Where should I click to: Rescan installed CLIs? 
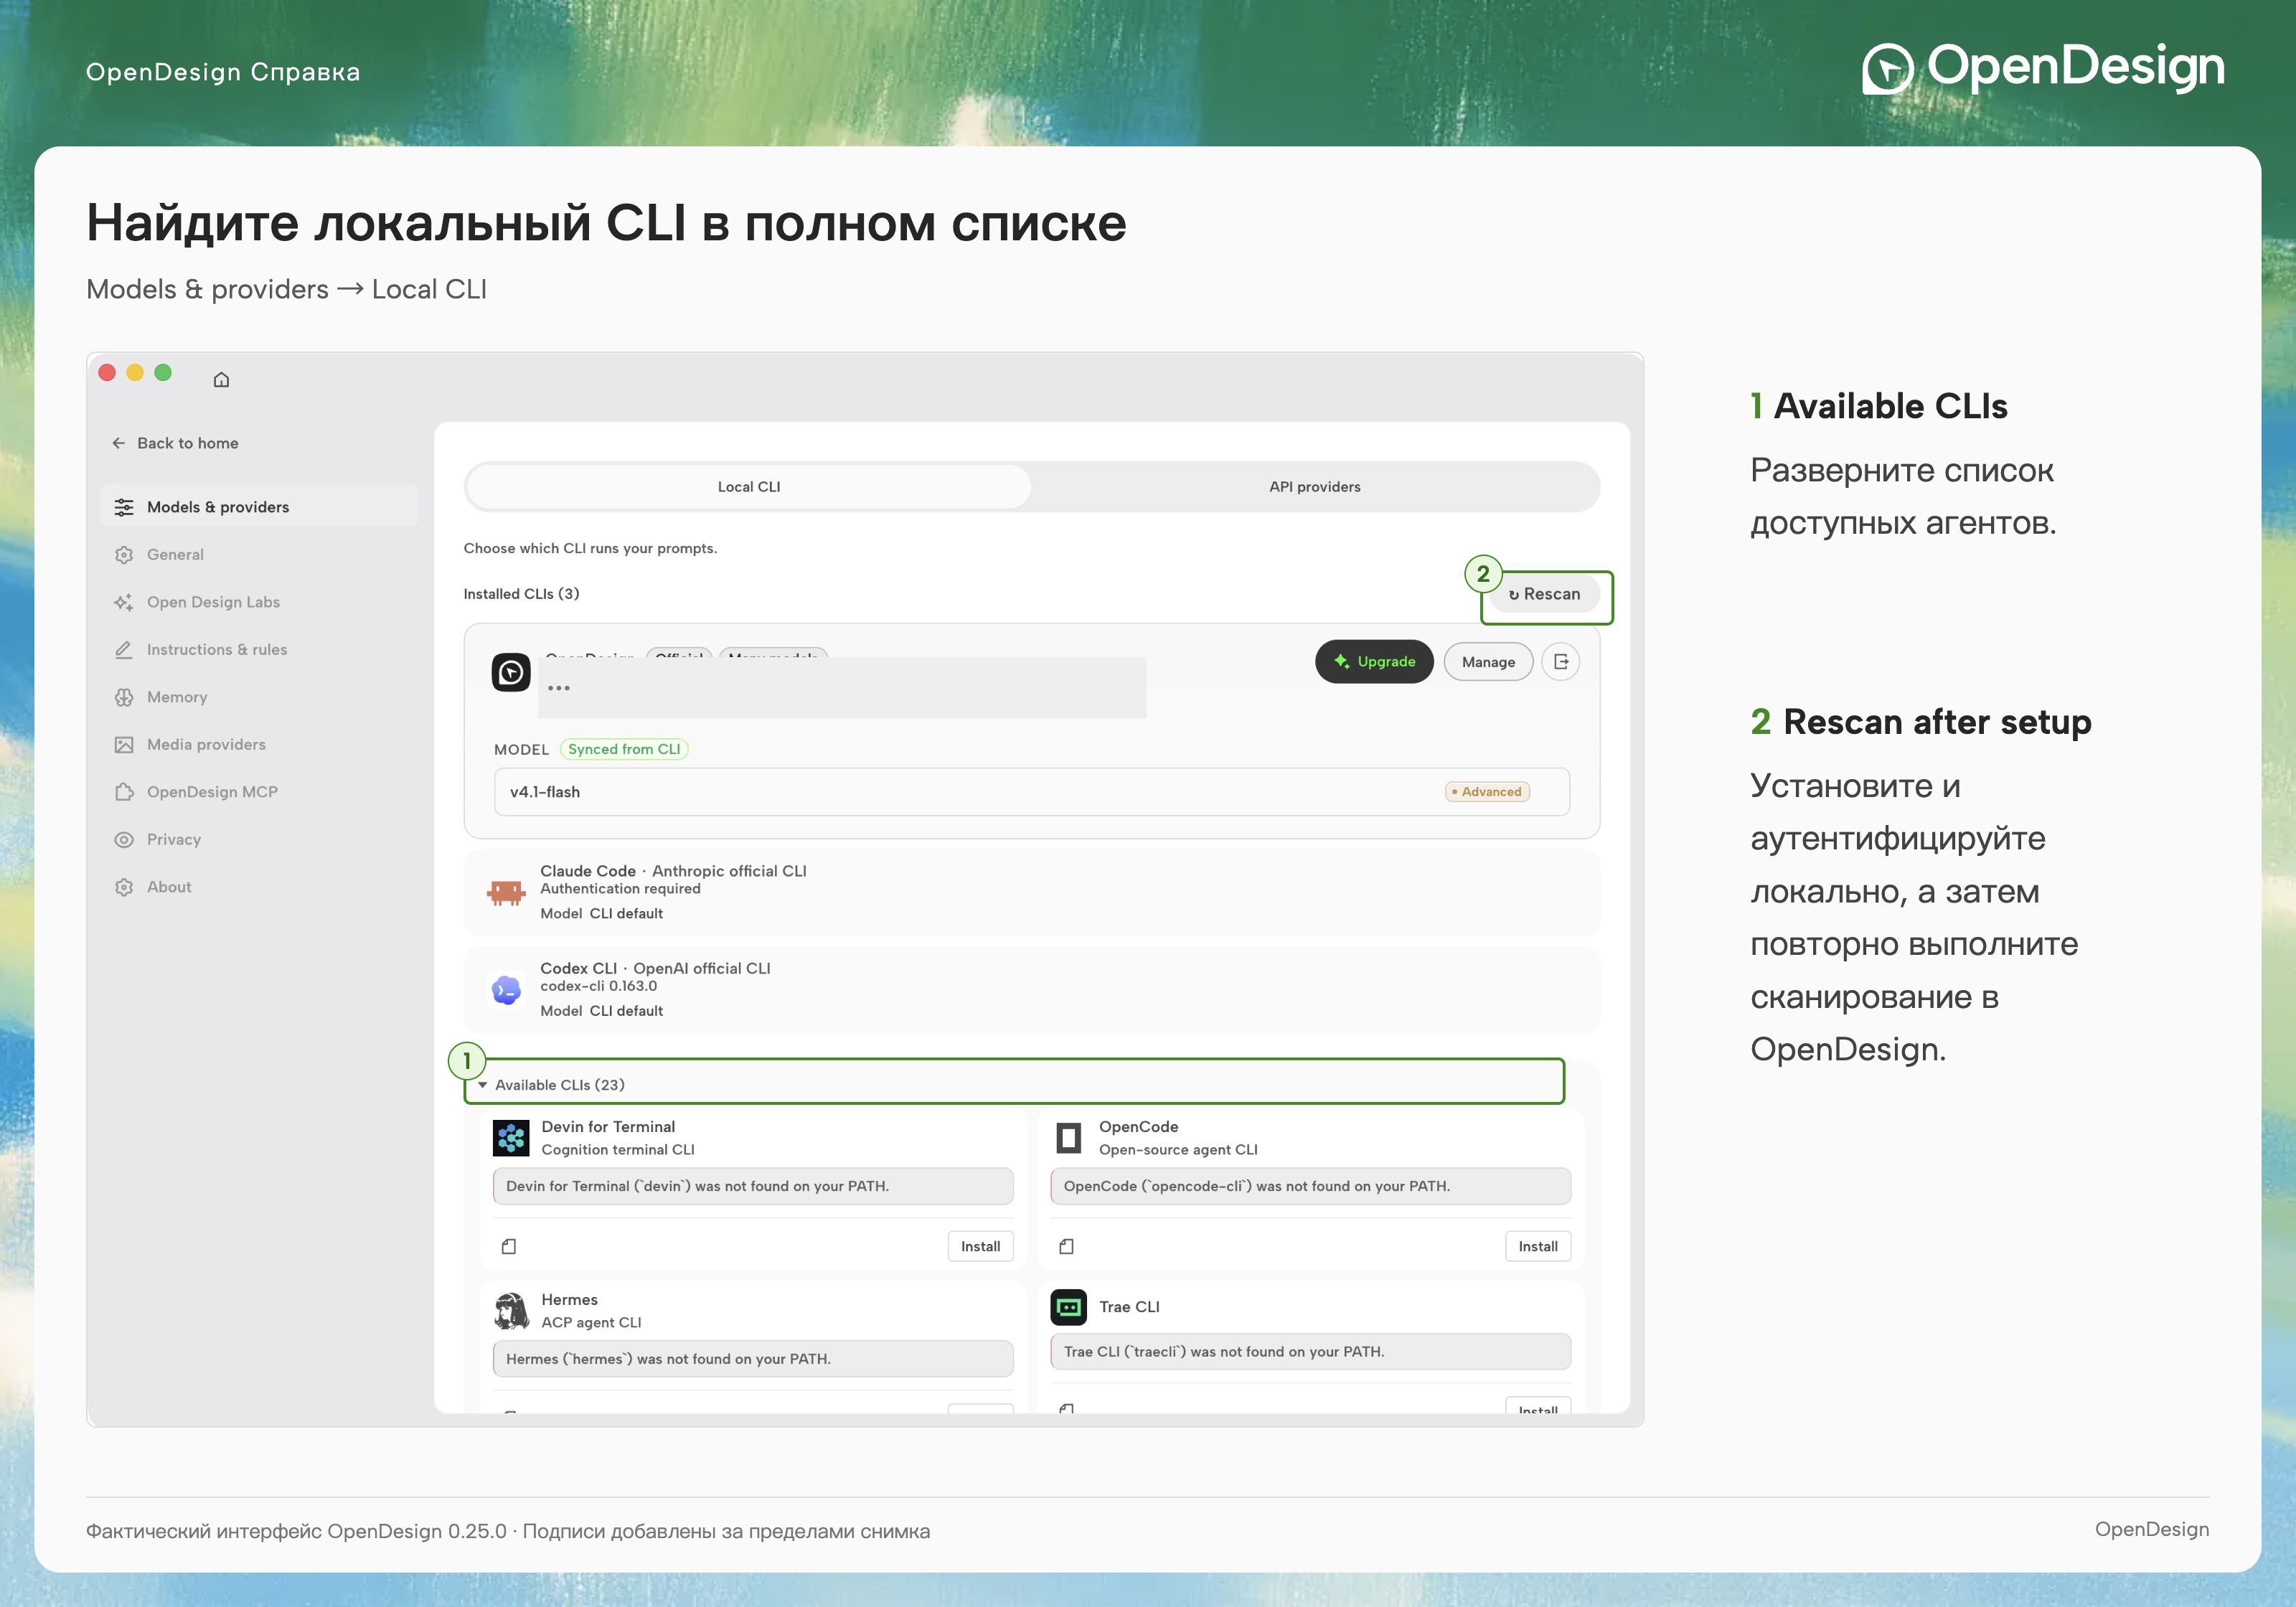tap(1544, 594)
